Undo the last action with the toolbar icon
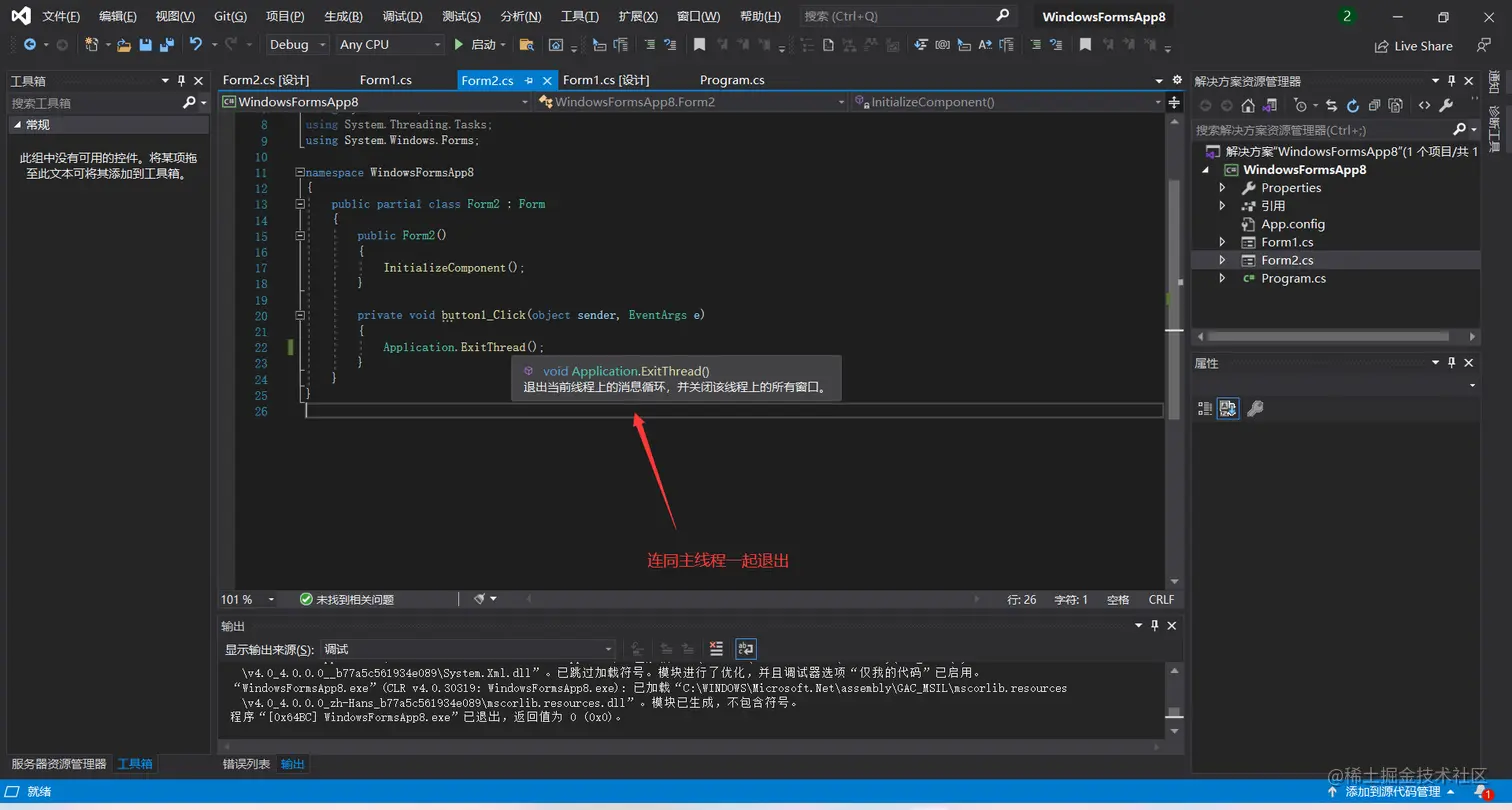Image resolution: width=1512 pixels, height=810 pixels. tap(196, 45)
